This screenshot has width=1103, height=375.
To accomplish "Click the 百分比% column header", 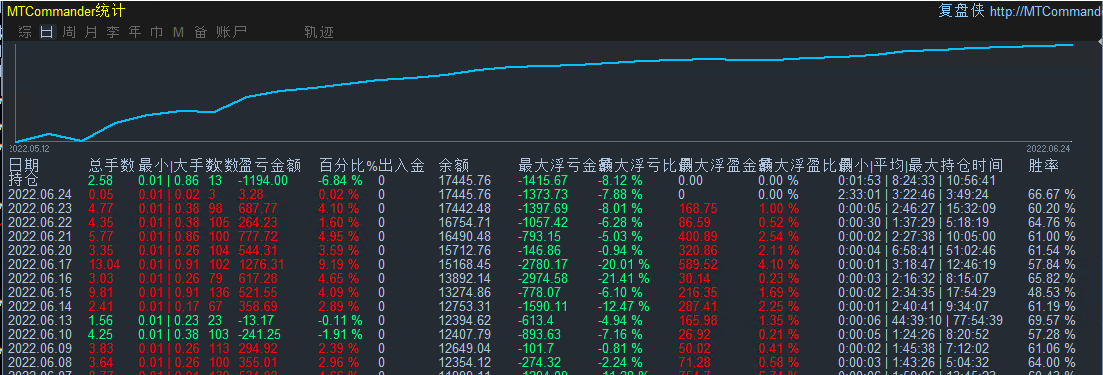I will (x=348, y=165).
